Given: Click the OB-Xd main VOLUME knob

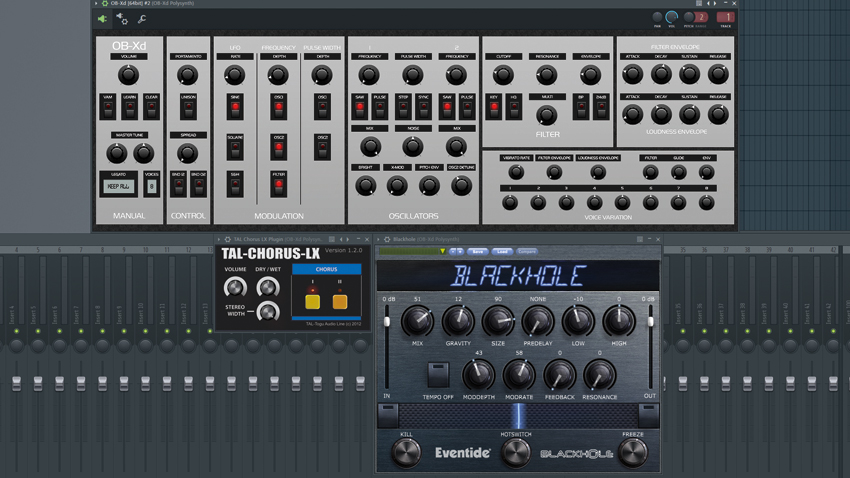Looking at the screenshot, I should click(x=128, y=75).
